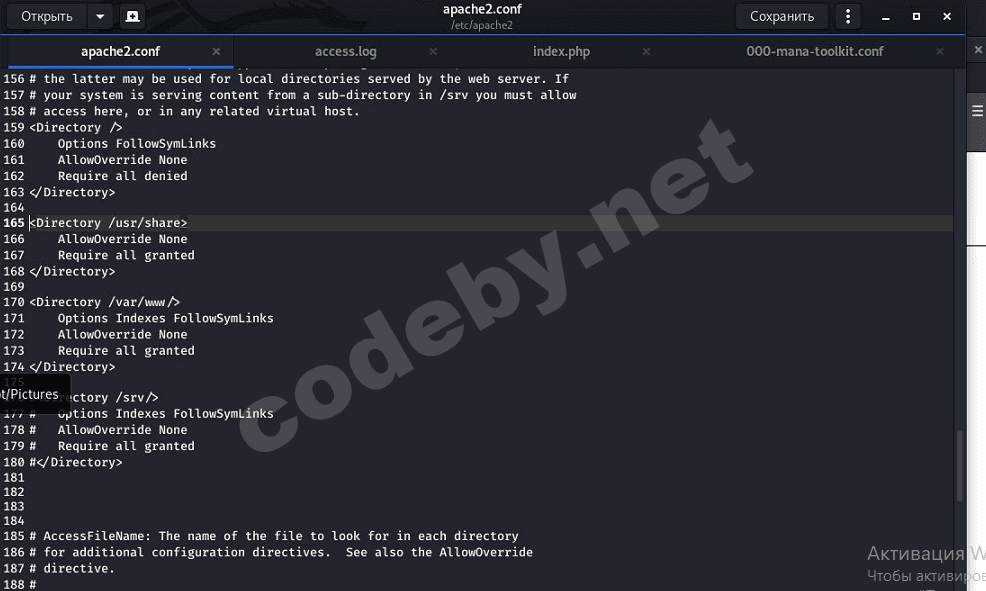The height and width of the screenshot is (591, 986).
Task: Click the line 'Require all denied'
Action: click(123, 176)
